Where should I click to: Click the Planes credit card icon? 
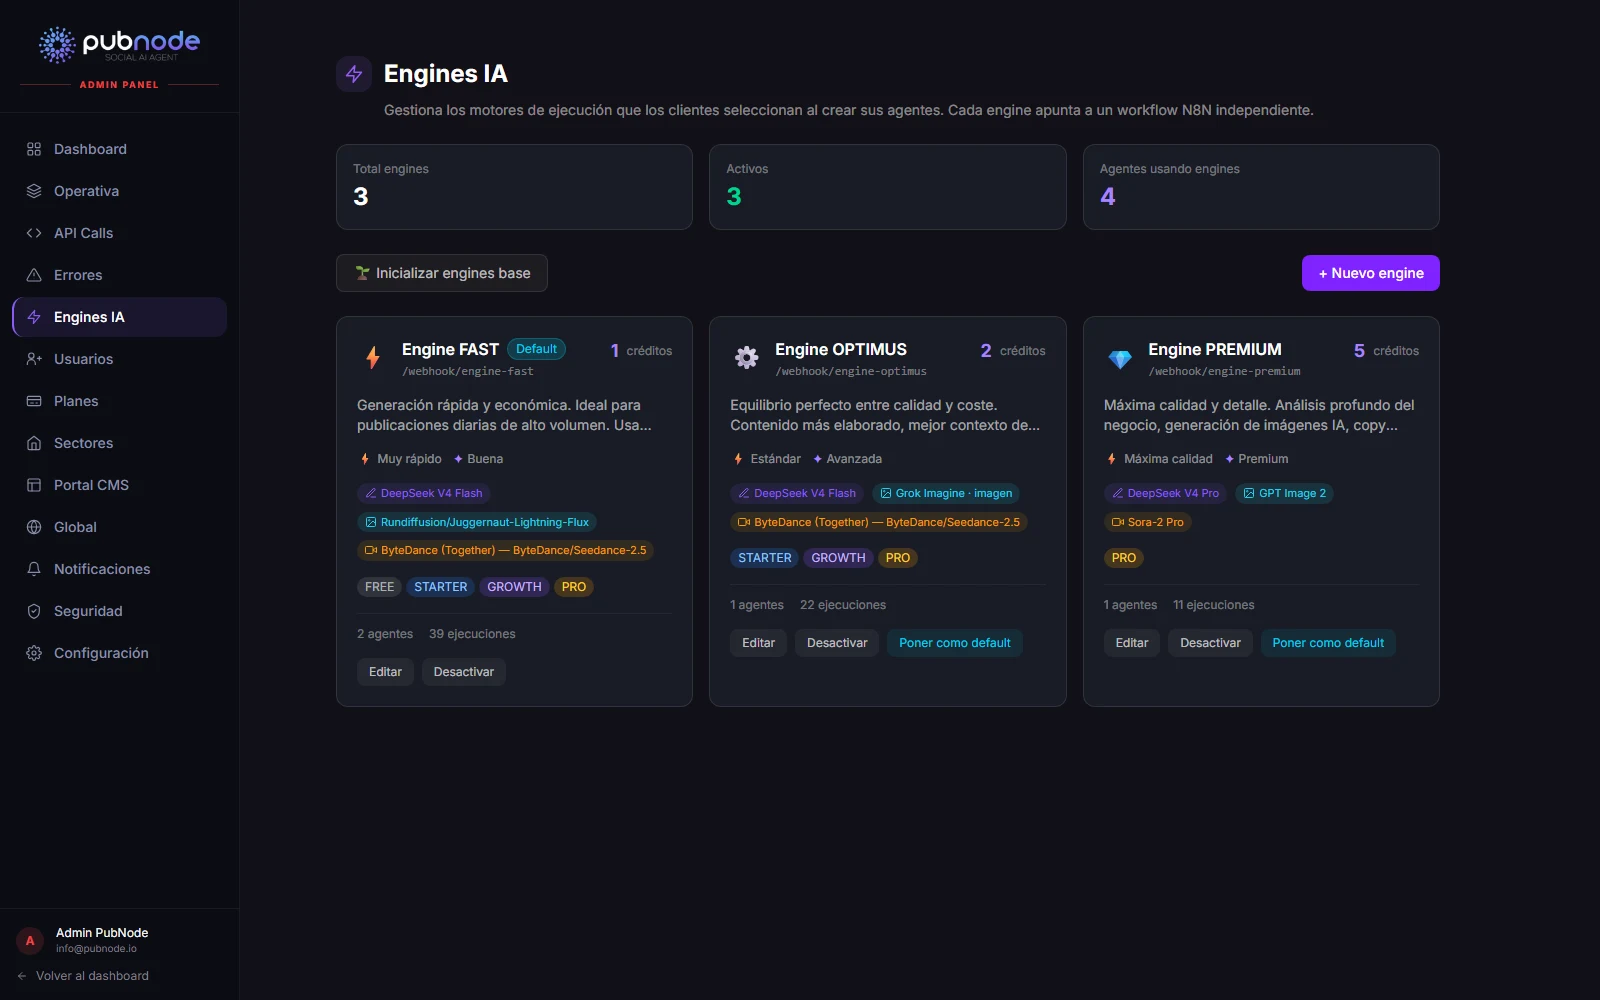coord(34,401)
